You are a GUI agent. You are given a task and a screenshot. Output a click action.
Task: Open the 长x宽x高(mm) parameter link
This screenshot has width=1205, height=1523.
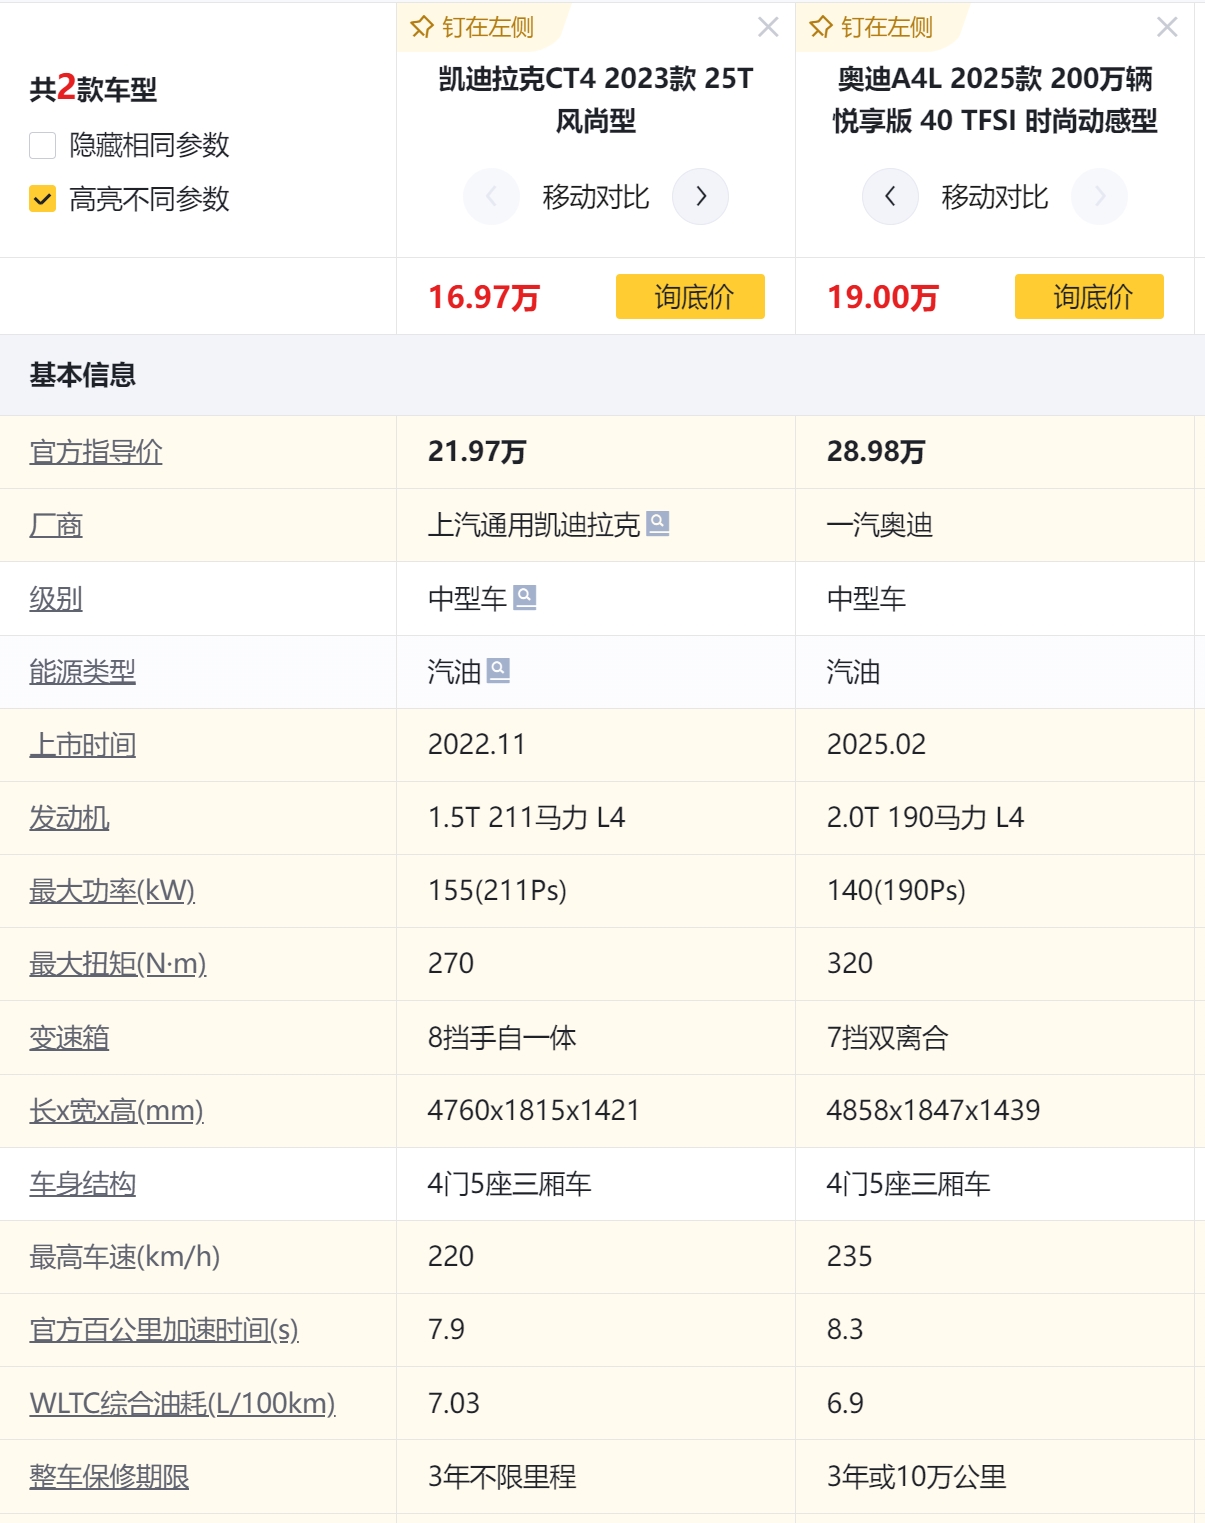(x=116, y=1111)
